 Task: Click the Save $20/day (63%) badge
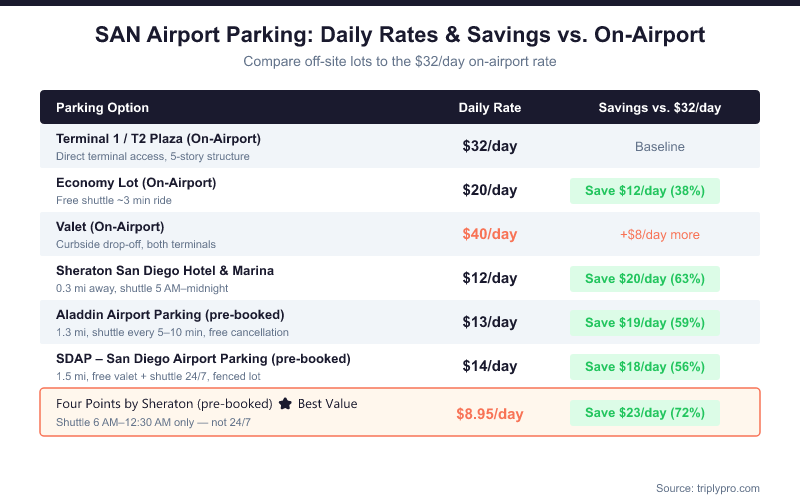pos(645,279)
